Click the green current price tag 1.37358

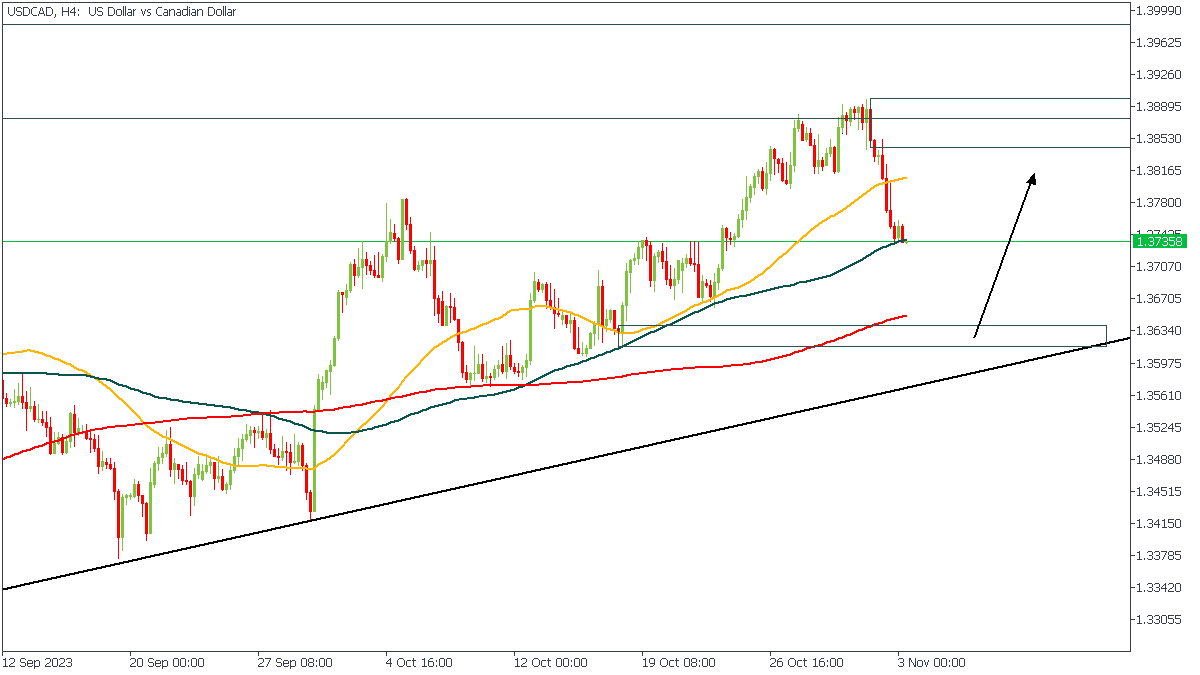pos(1159,241)
